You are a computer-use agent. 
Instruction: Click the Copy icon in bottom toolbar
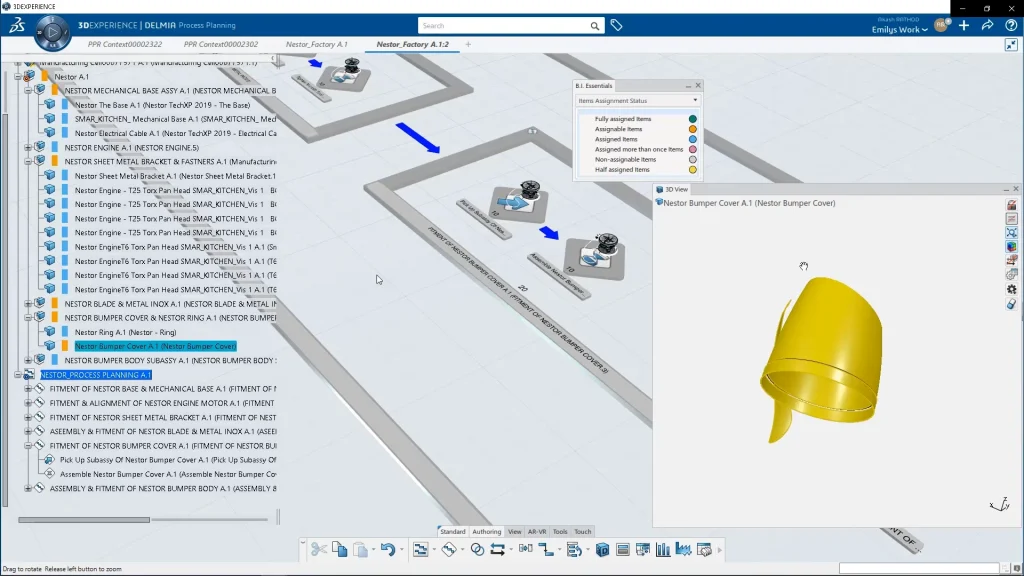(x=340, y=549)
